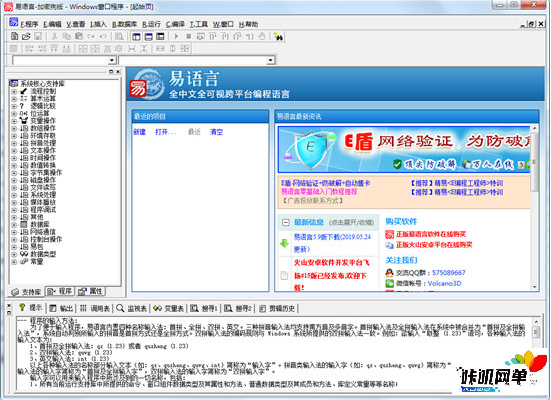Open the 数据库 menu
Viewport: 551px width, 400px height.
[124, 24]
